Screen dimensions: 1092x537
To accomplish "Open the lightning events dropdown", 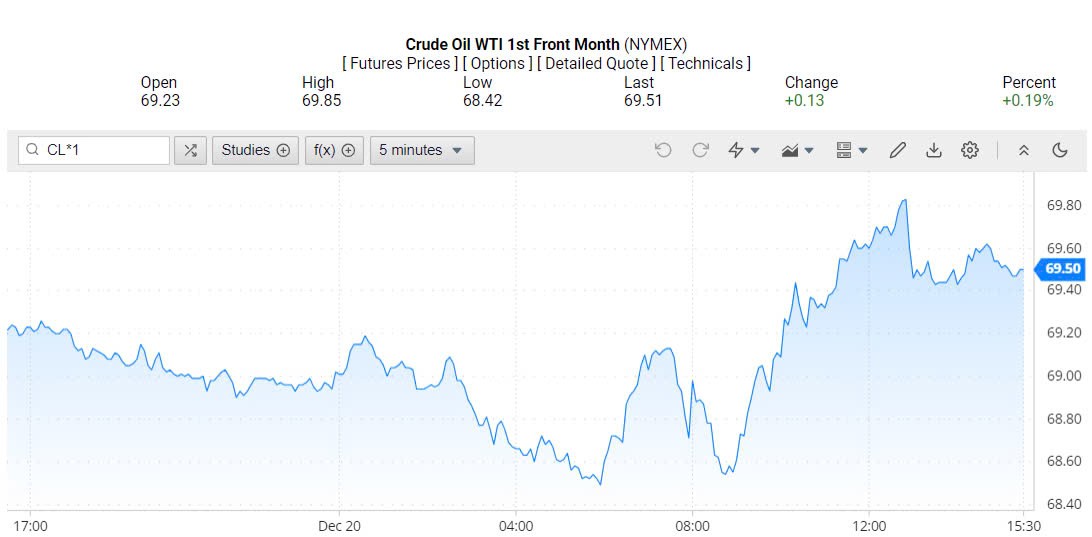I will coord(744,150).
